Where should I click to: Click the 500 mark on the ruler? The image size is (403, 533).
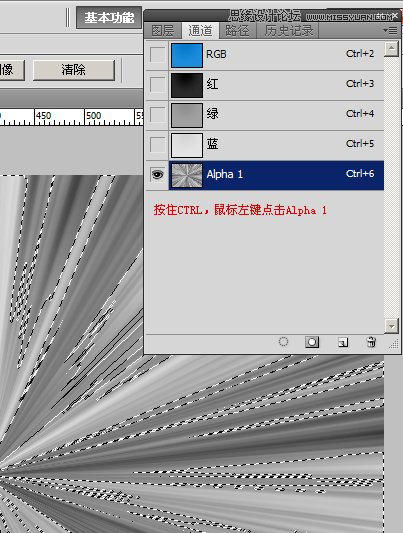pyautogui.click(x=93, y=116)
